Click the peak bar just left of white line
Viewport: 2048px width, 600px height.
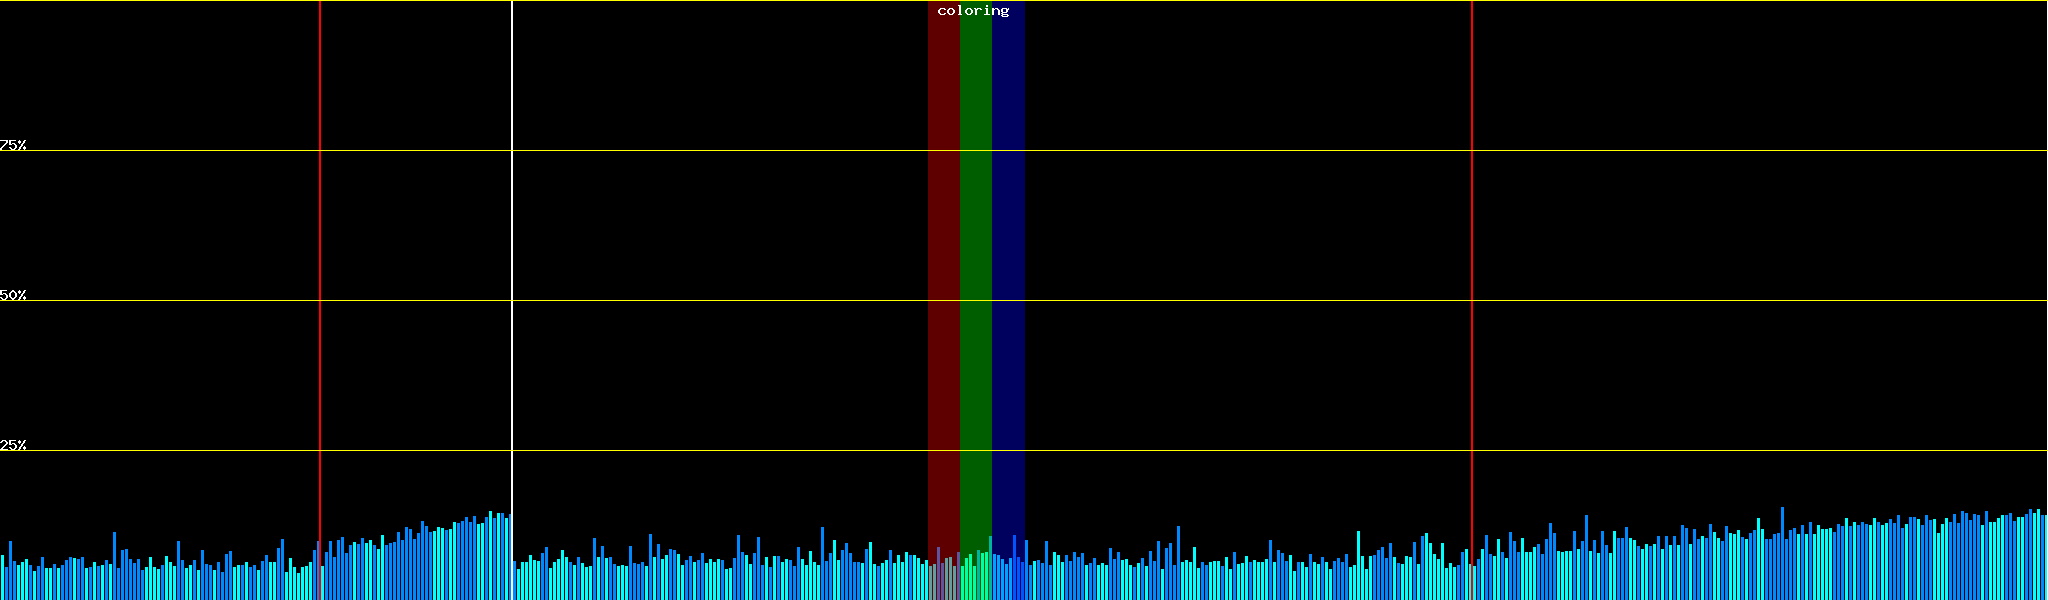coord(490,557)
